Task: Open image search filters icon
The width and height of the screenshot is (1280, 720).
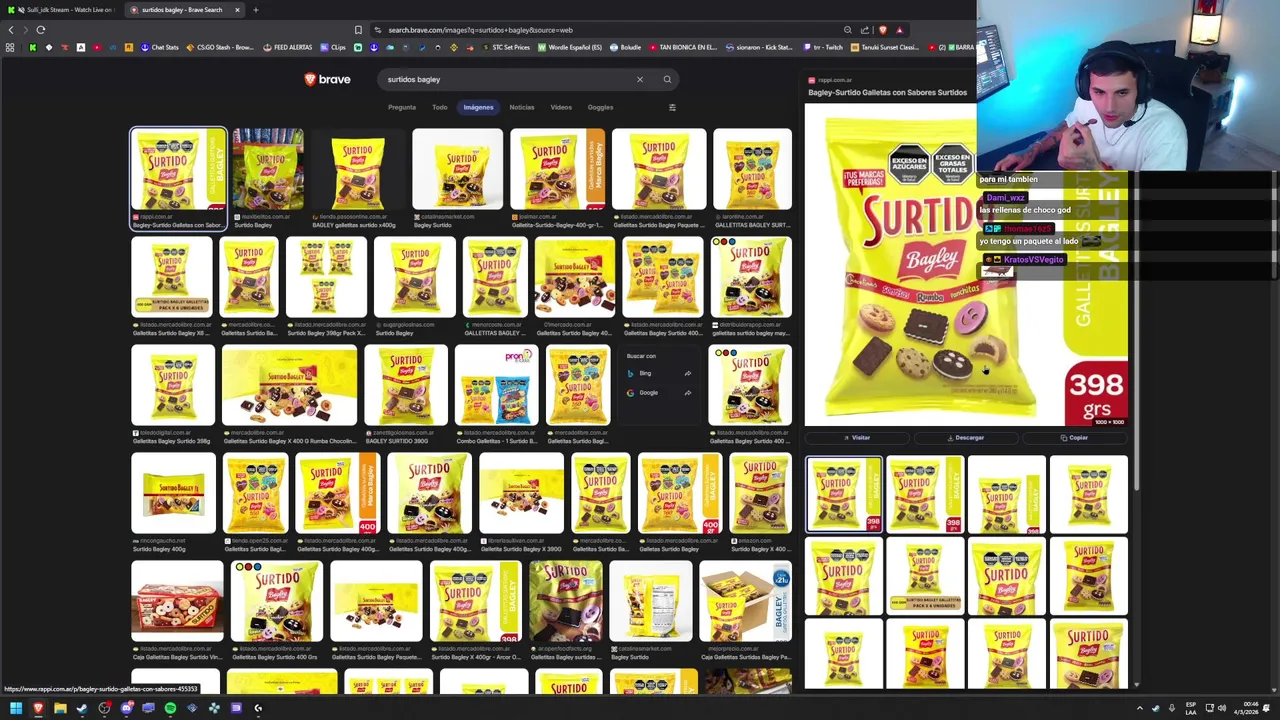Action: (x=672, y=107)
